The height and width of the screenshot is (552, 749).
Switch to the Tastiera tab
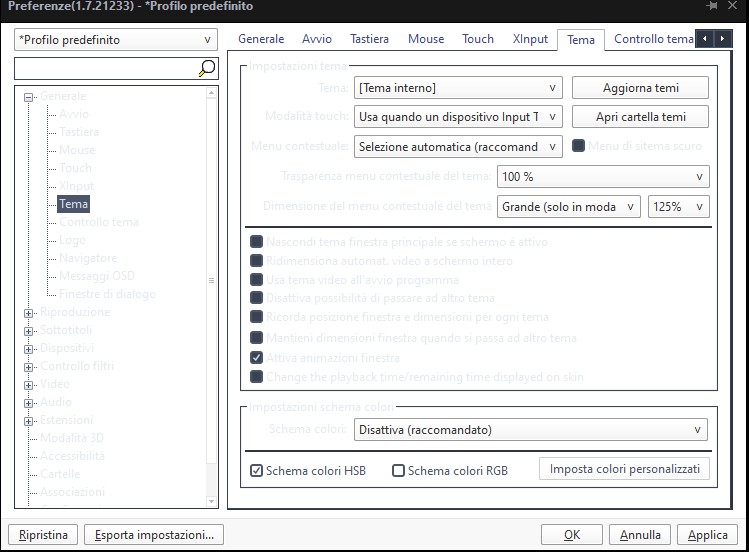369,39
